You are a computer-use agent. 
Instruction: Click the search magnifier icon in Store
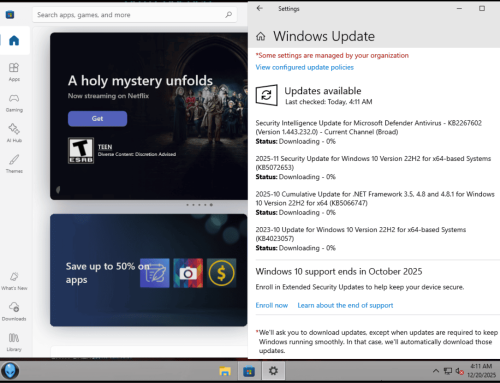[x=228, y=15]
